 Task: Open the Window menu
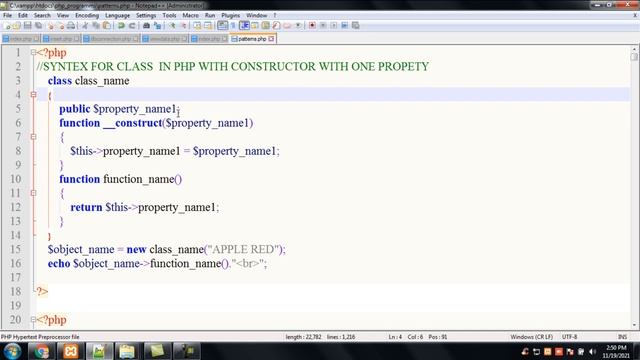coord(256,16)
